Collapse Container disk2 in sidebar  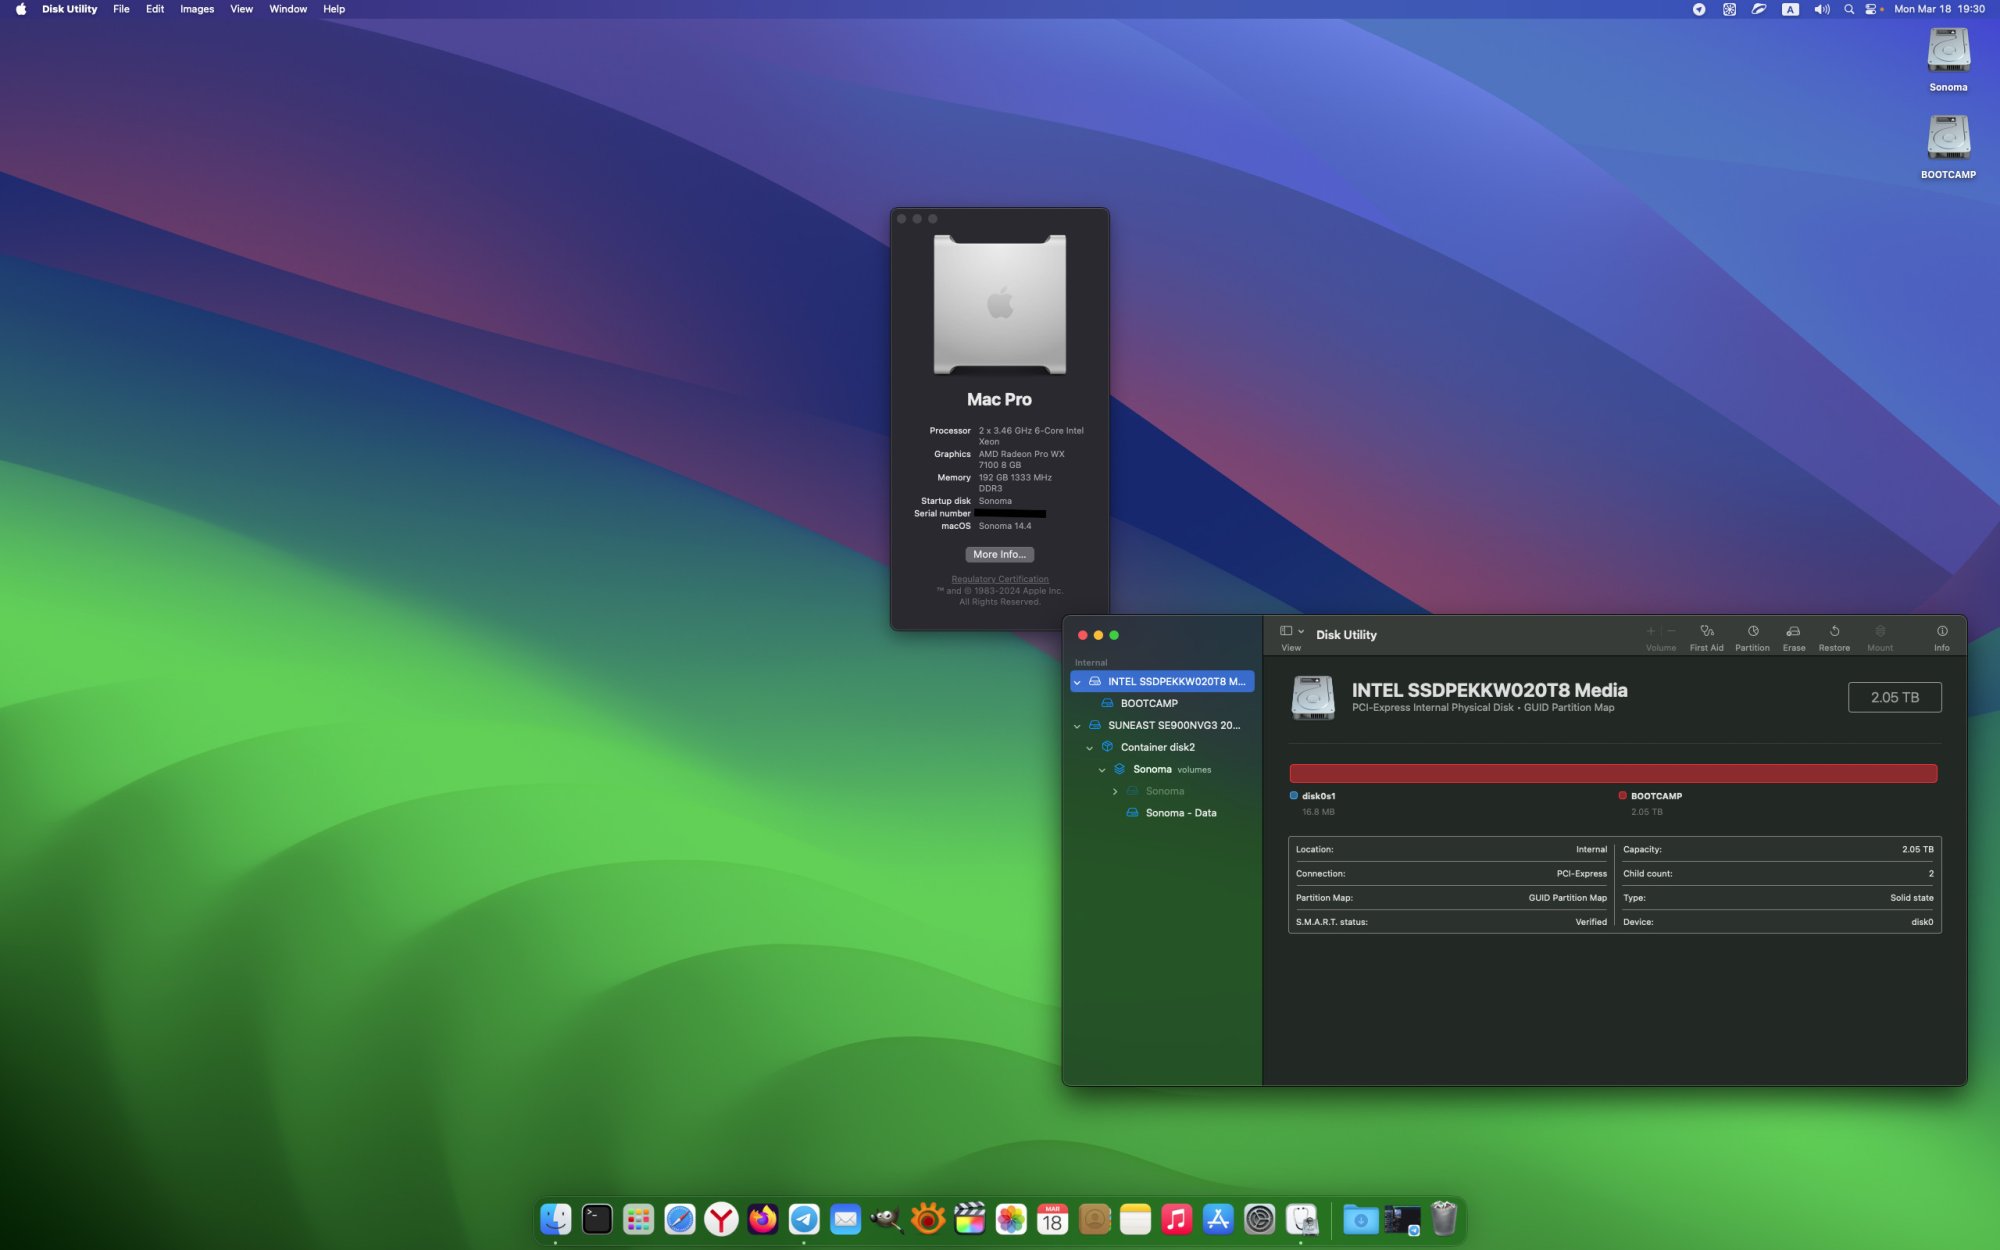[1089, 748]
